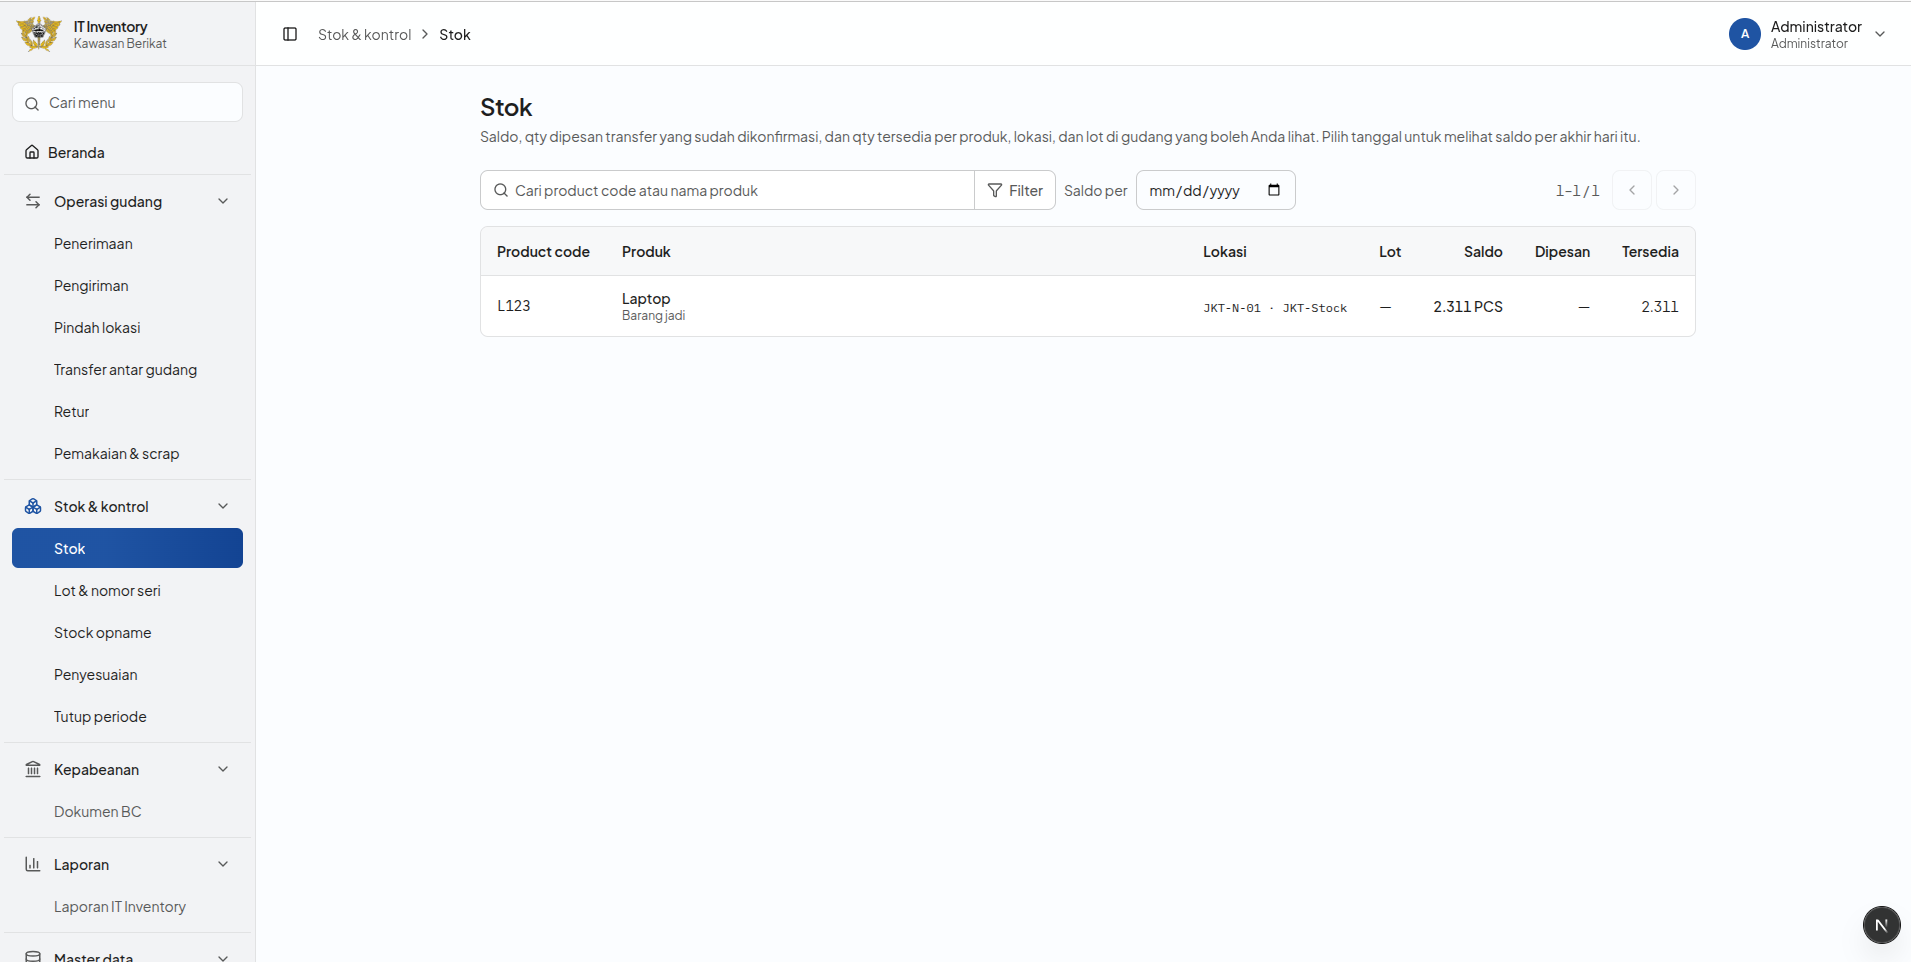1911x962 pixels.
Task: Focus the Cari menu search field
Action: click(x=127, y=103)
